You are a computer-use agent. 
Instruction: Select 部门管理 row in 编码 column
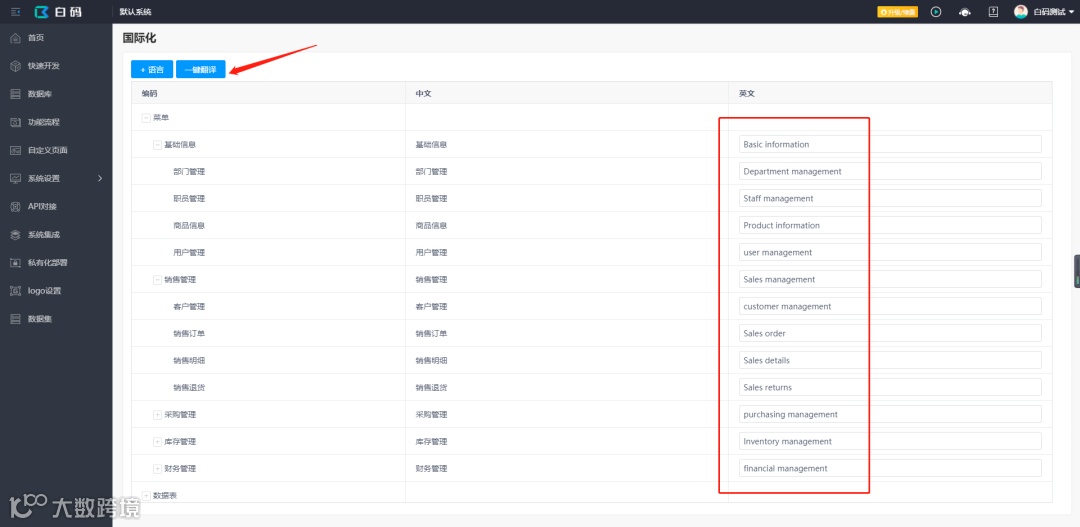point(189,172)
